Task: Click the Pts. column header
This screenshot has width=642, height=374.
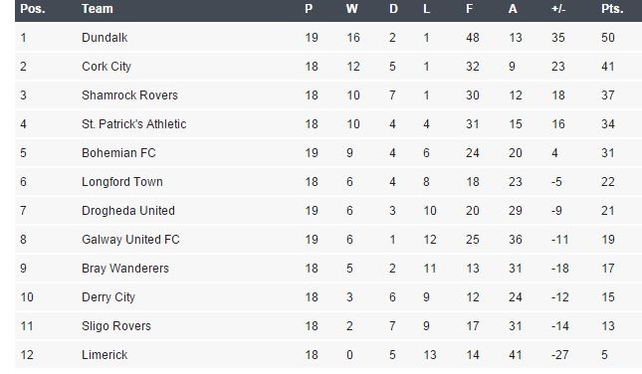Action: point(612,9)
